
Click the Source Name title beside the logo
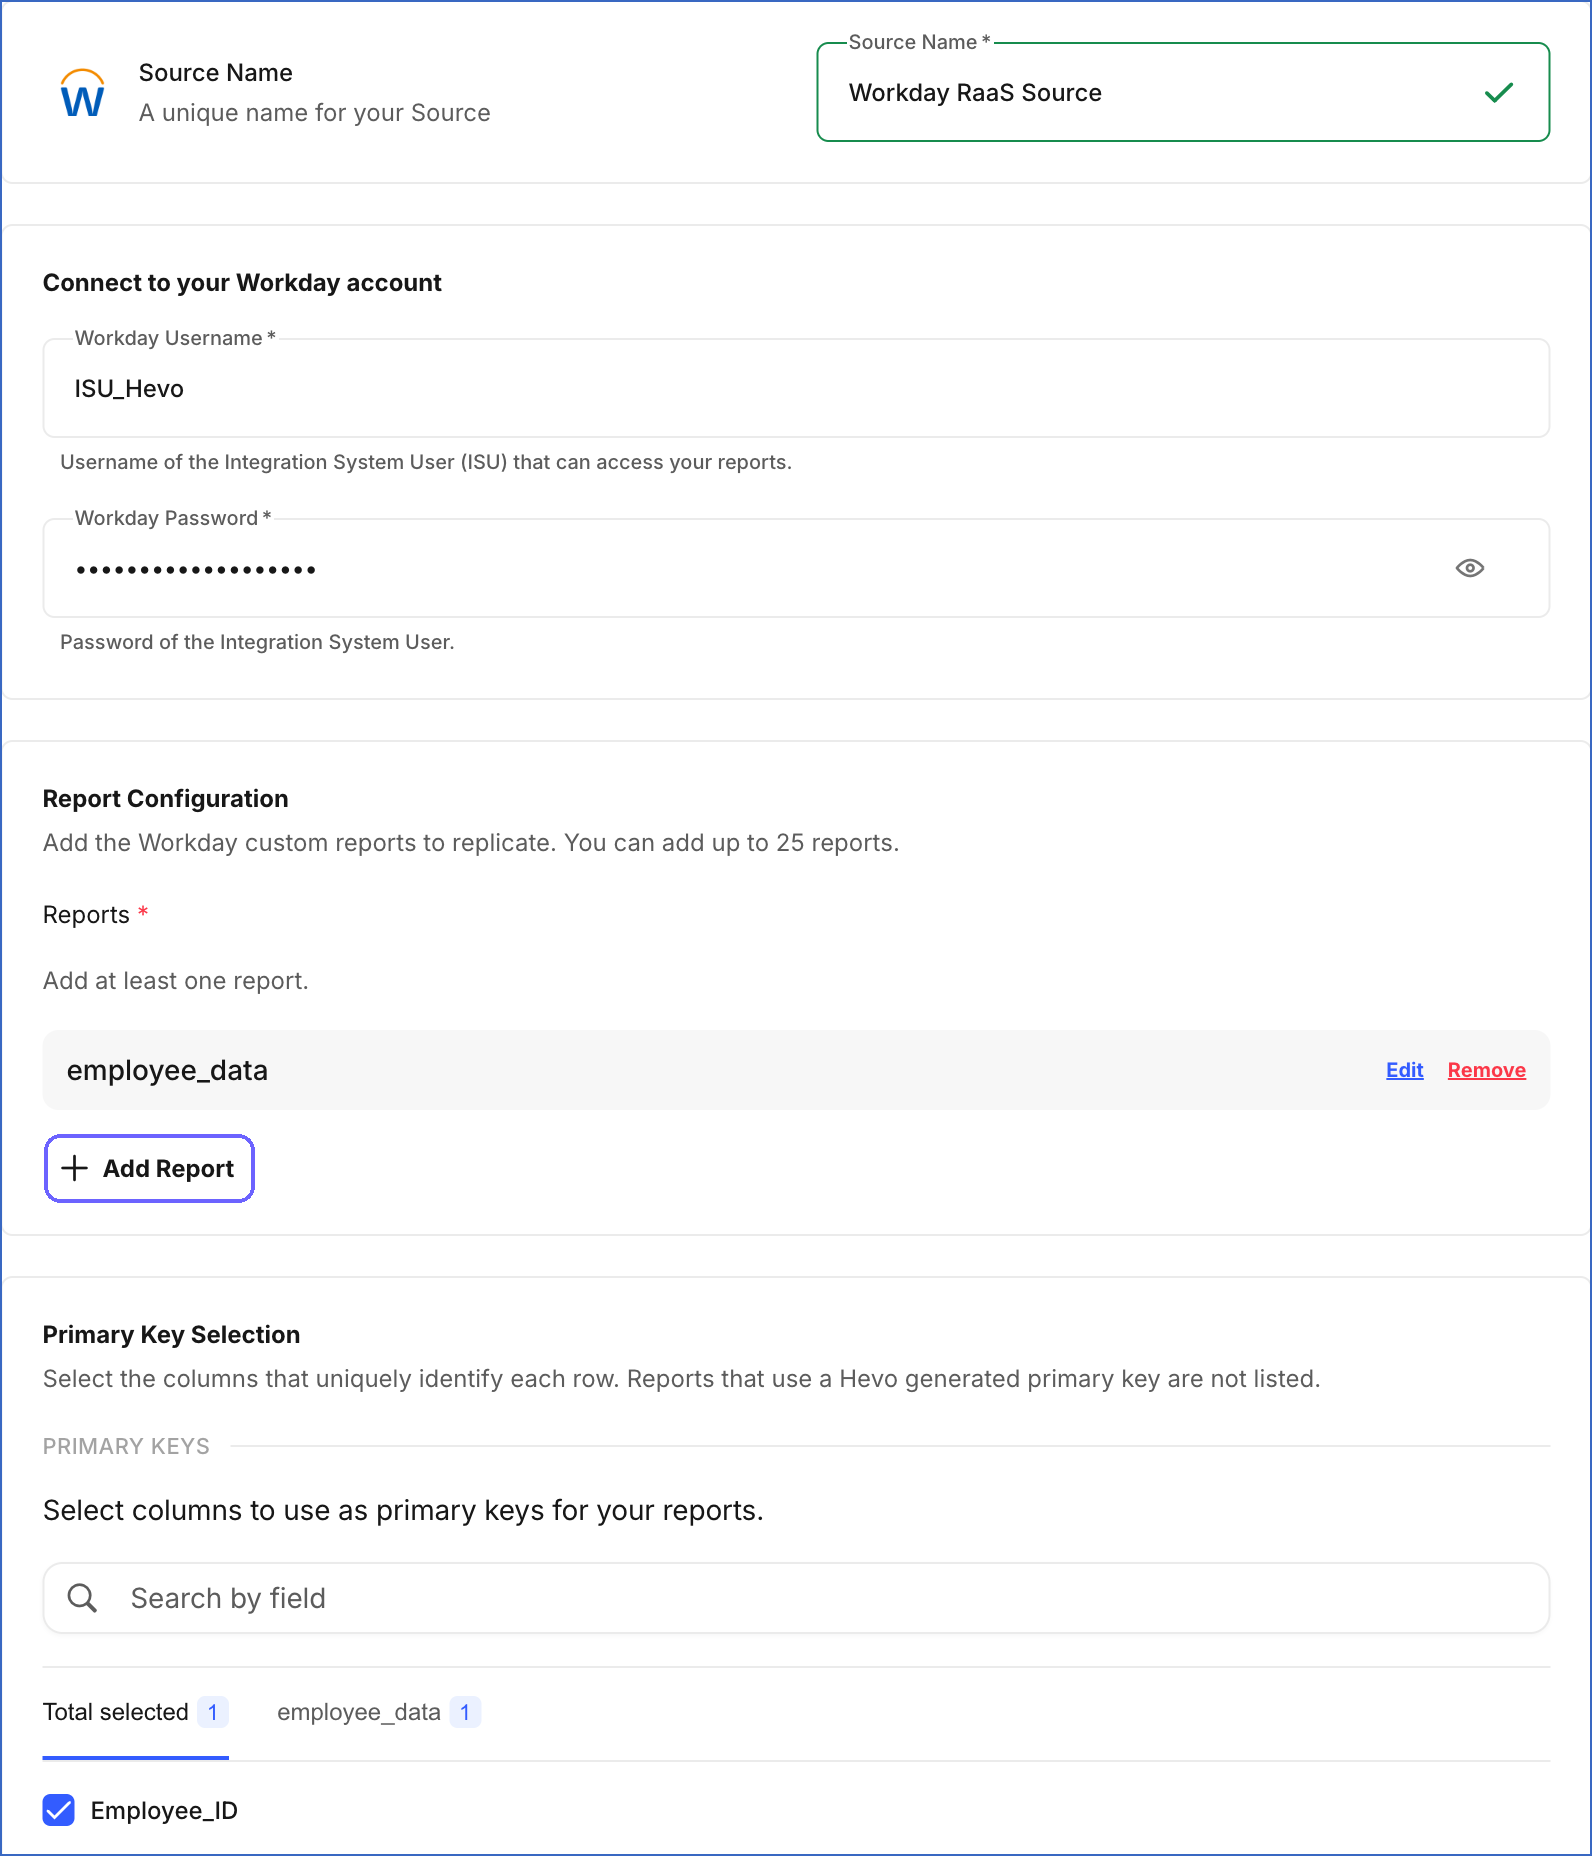[x=215, y=73]
